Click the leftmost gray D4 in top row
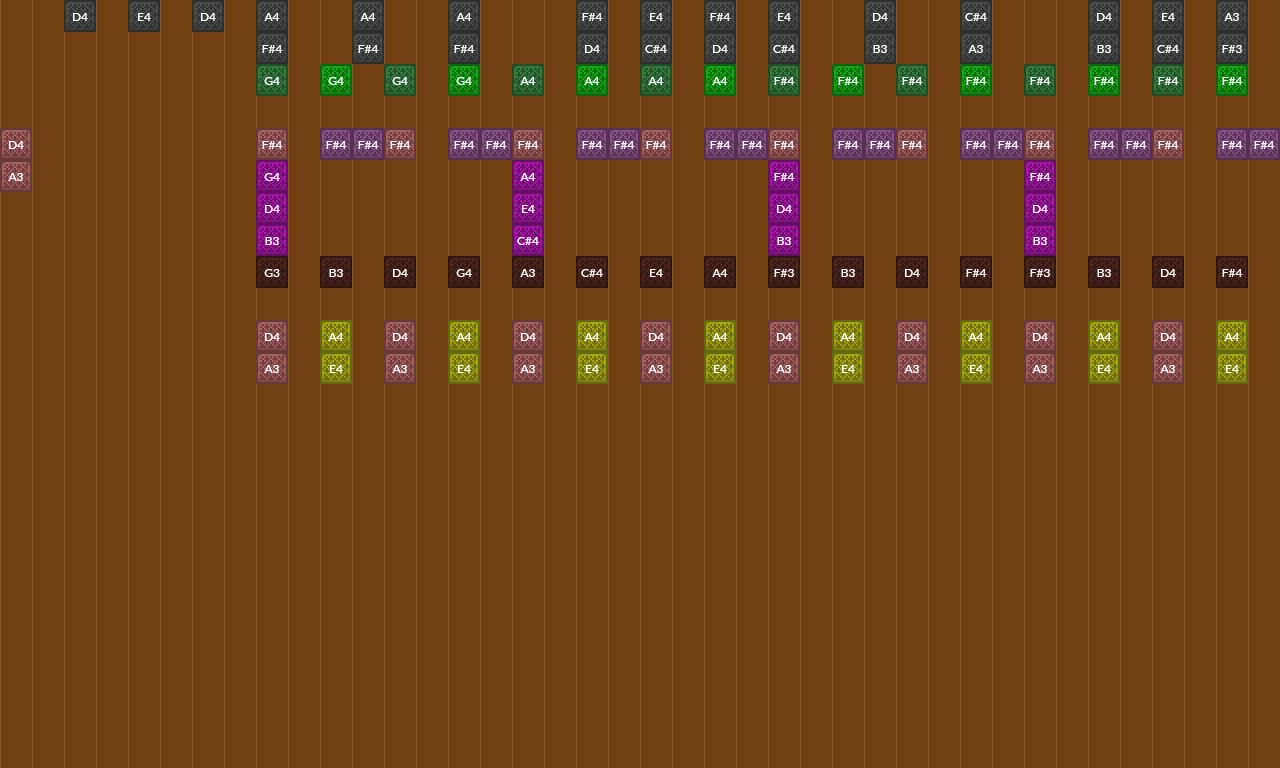 click(x=80, y=17)
